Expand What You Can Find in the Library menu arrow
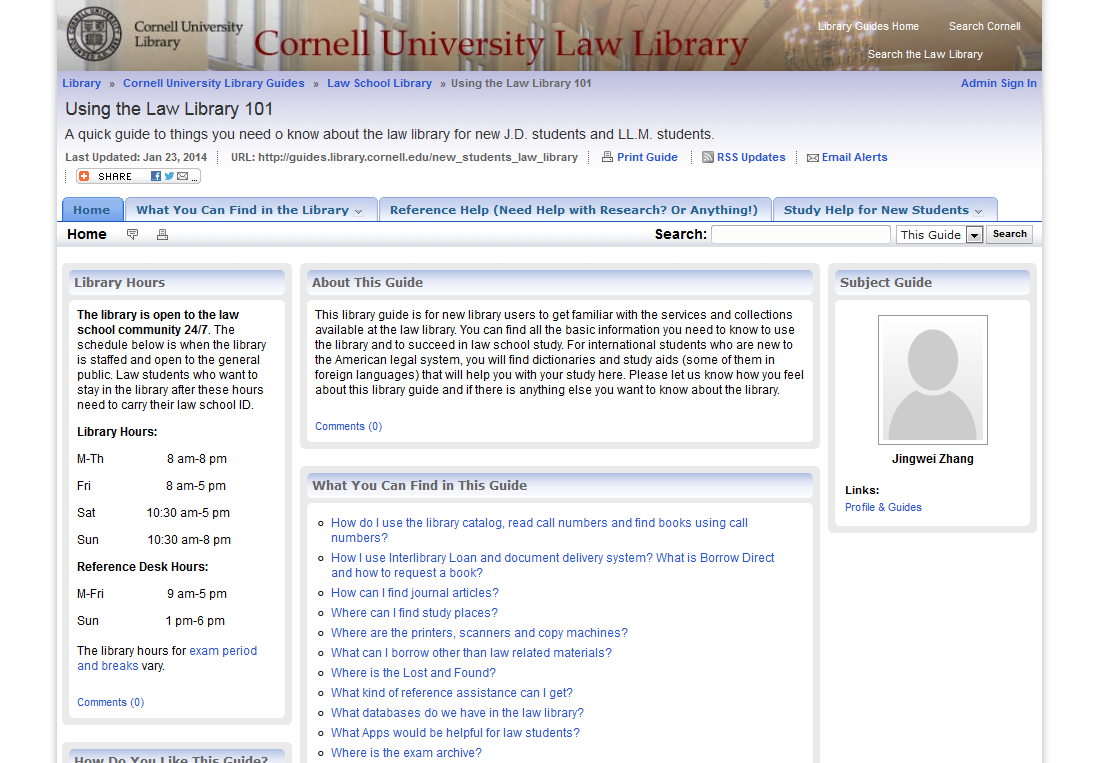Viewport: 1111px width, 763px height. pyautogui.click(x=359, y=211)
